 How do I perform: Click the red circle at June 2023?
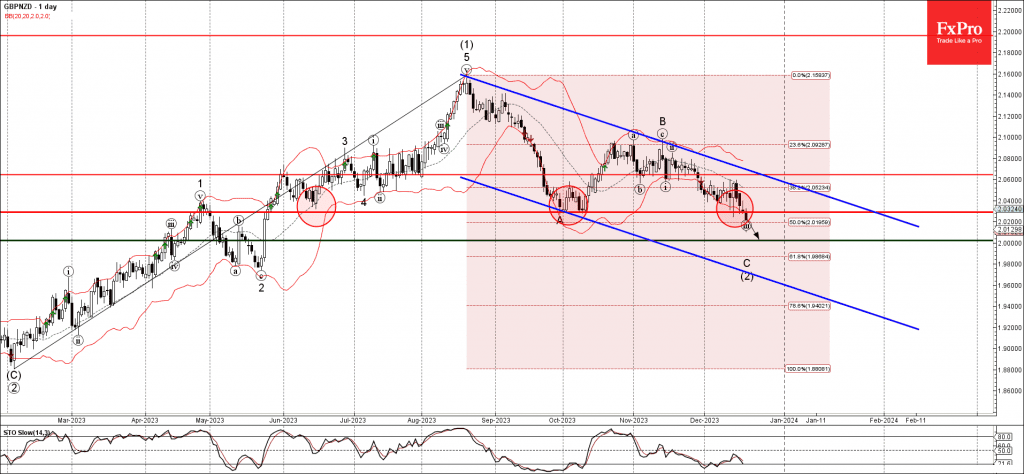click(315, 205)
